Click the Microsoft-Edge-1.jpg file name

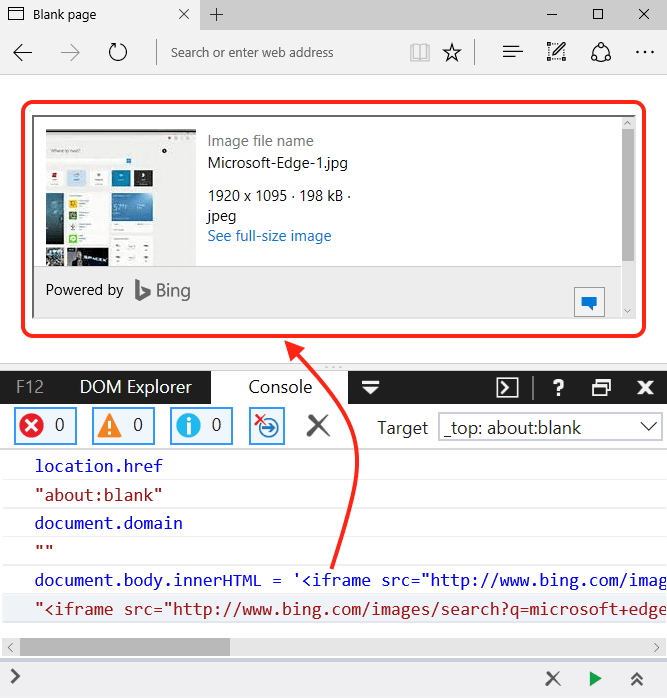(277, 163)
